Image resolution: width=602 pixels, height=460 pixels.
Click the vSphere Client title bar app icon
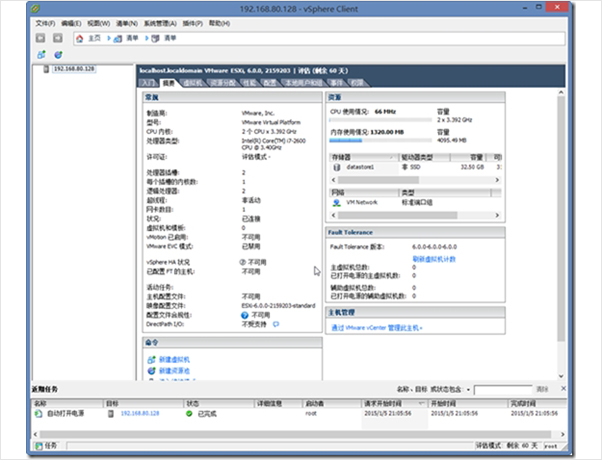[x=35, y=8]
